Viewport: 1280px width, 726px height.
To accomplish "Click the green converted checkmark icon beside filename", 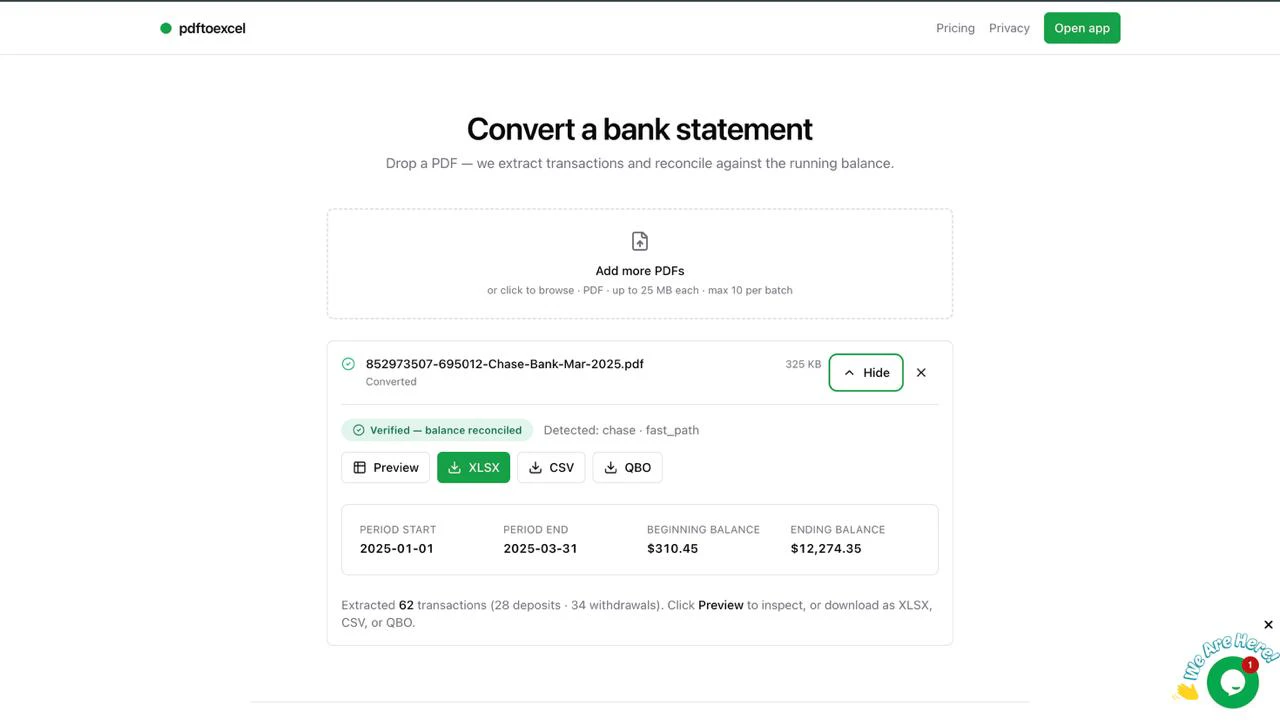I will click(348, 364).
